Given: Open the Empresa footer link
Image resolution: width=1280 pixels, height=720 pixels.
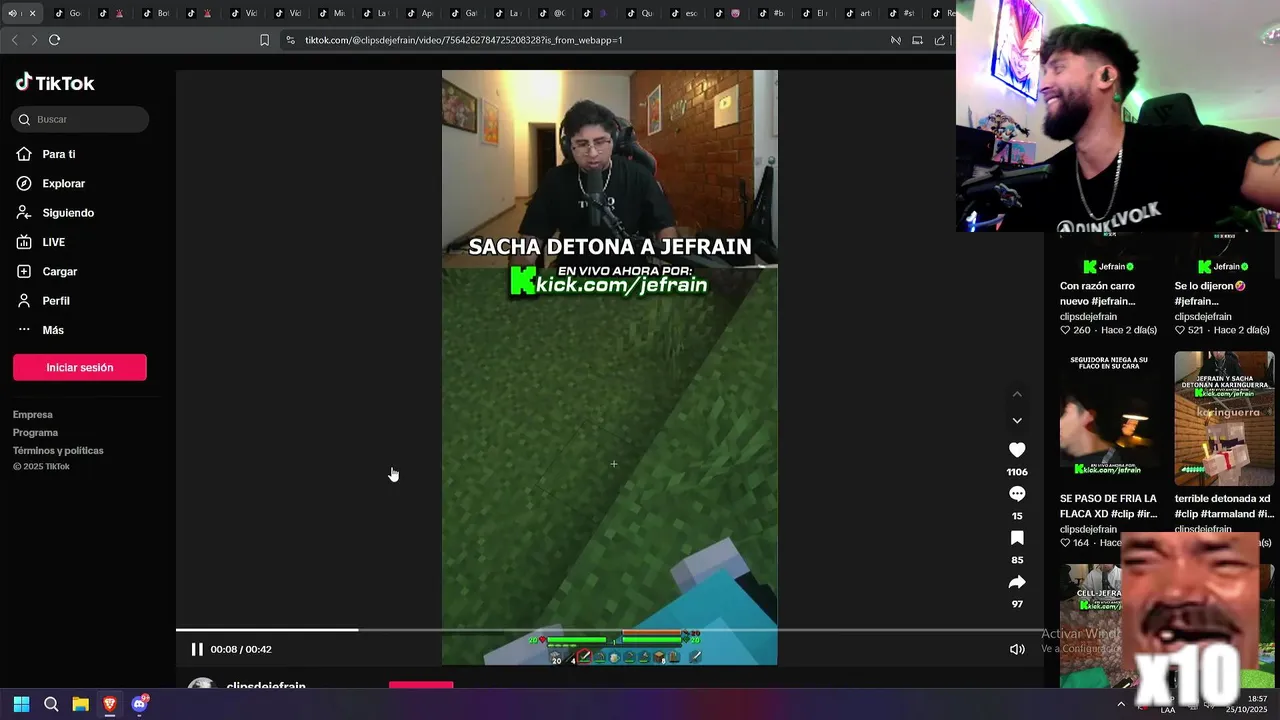Looking at the screenshot, I should [33, 414].
